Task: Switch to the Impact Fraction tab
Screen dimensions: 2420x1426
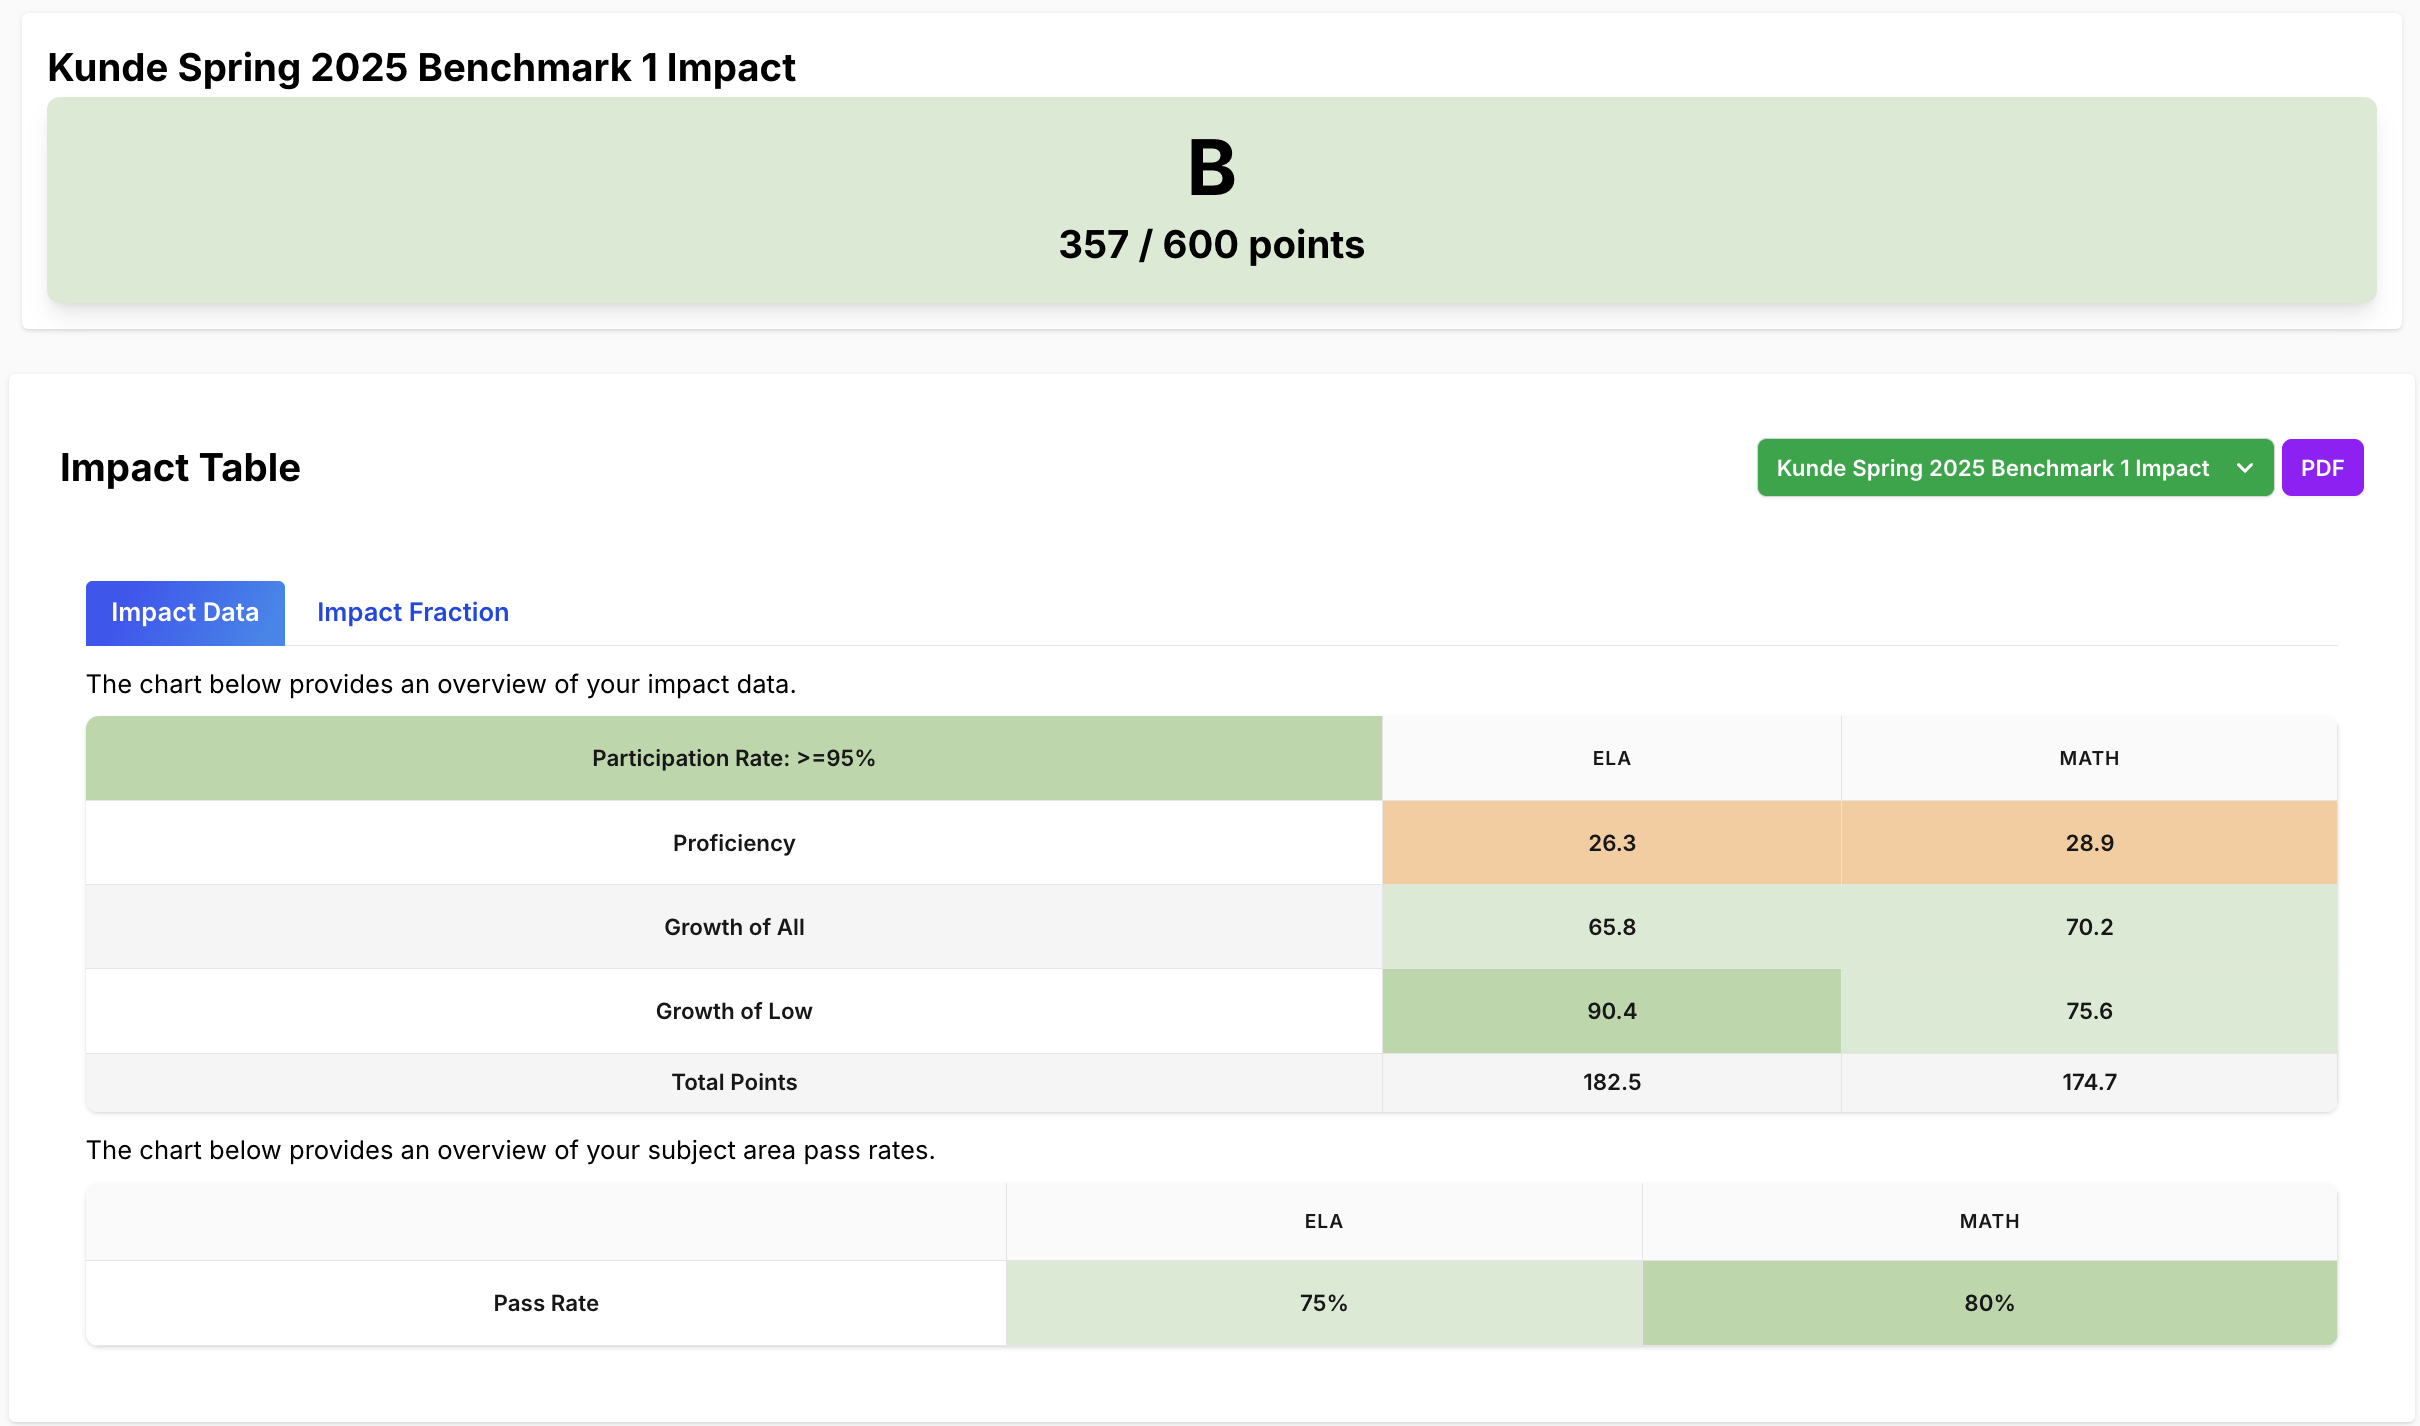Action: pos(412,612)
